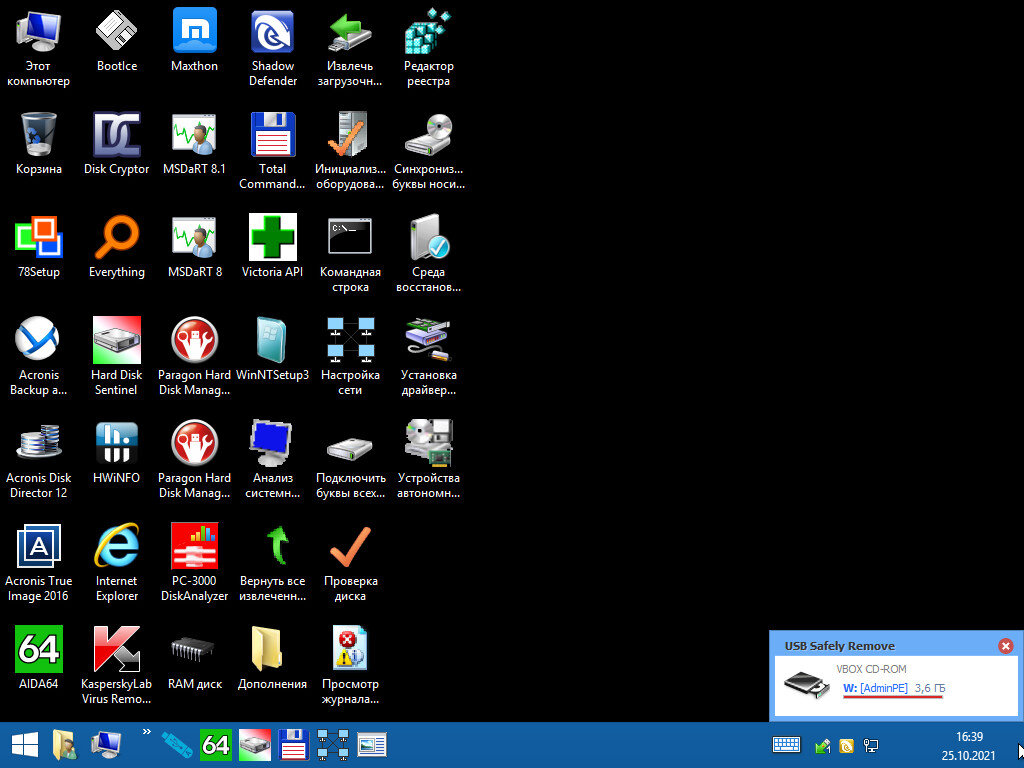The width and height of the screenshot is (1024, 768).
Task: Select the Просмотр журнала... desktop icon
Action: [x=350, y=665]
